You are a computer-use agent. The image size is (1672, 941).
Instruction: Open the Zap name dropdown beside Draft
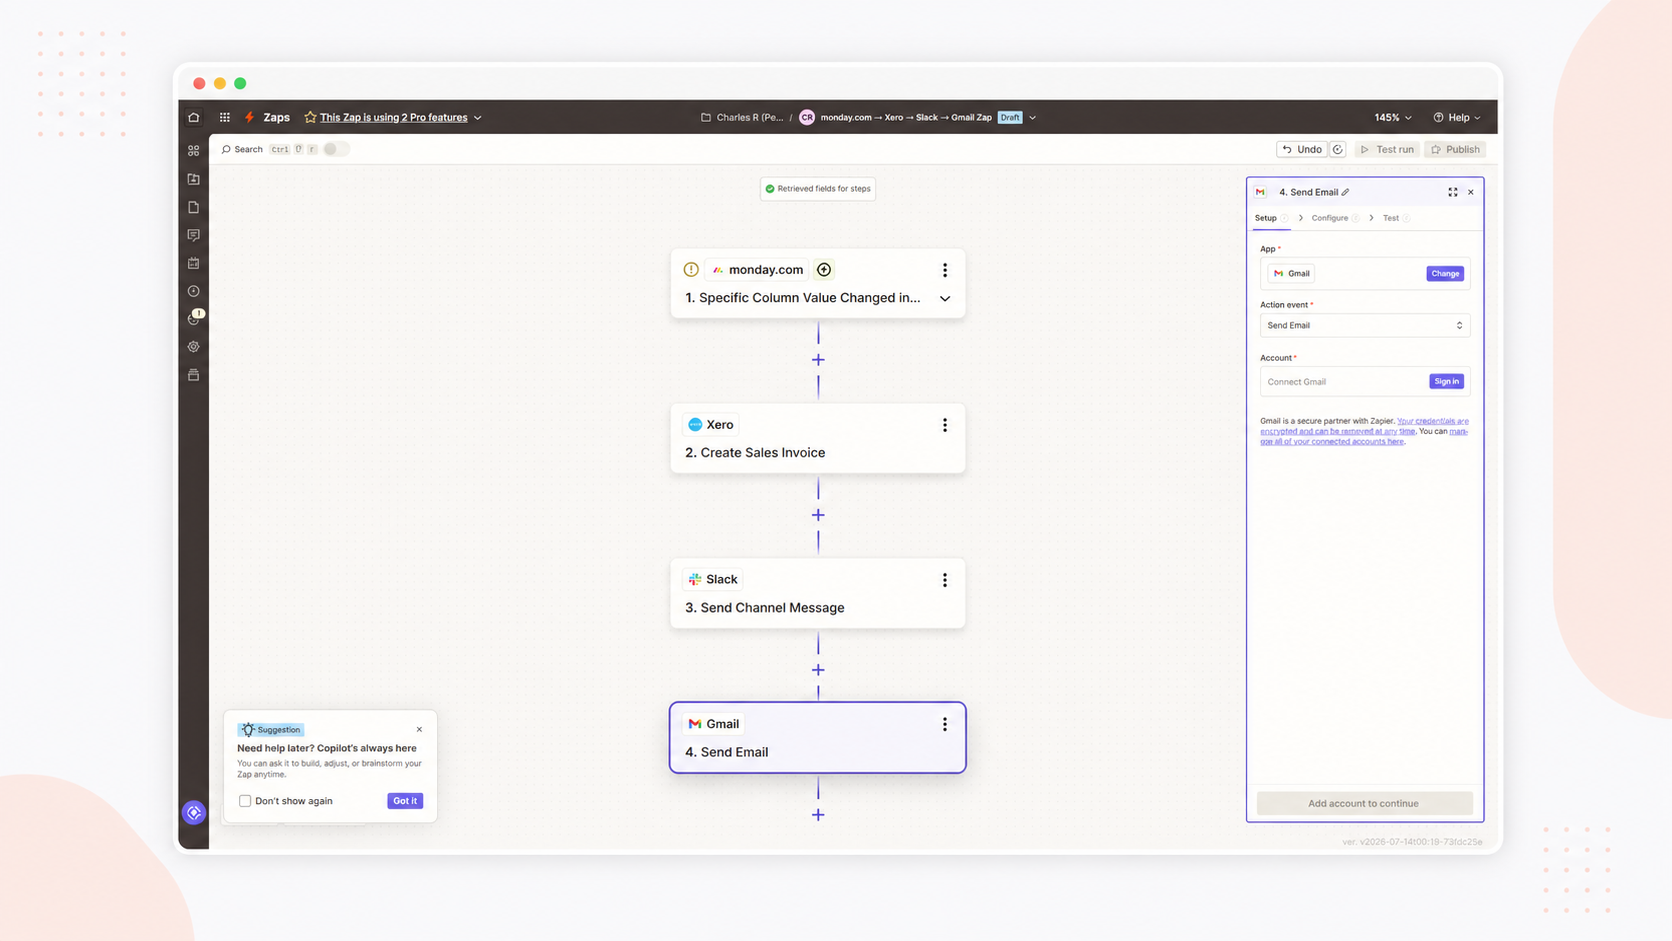pos(1033,118)
